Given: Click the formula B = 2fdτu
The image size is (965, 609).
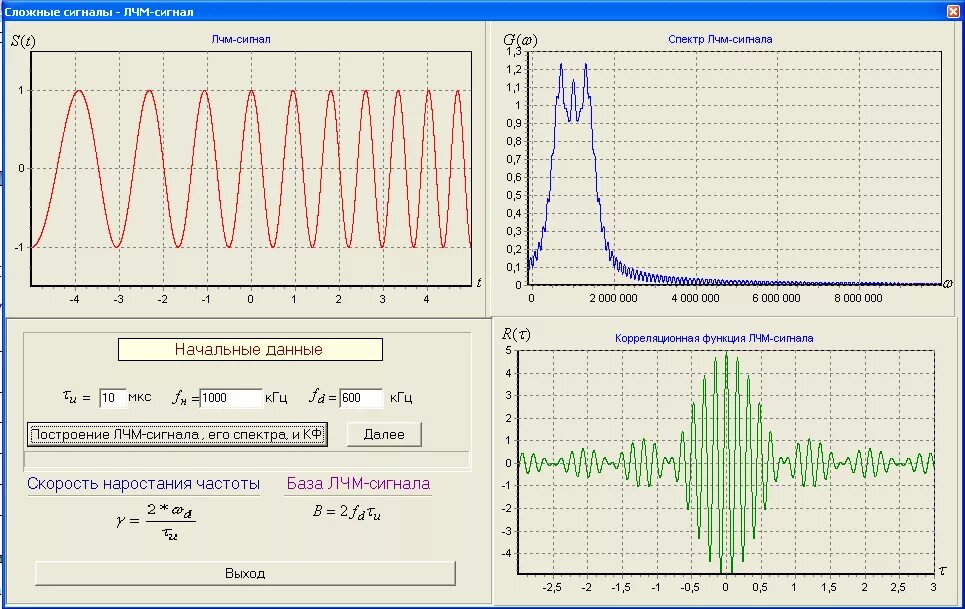Looking at the screenshot, I should click(x=346, y=512).
